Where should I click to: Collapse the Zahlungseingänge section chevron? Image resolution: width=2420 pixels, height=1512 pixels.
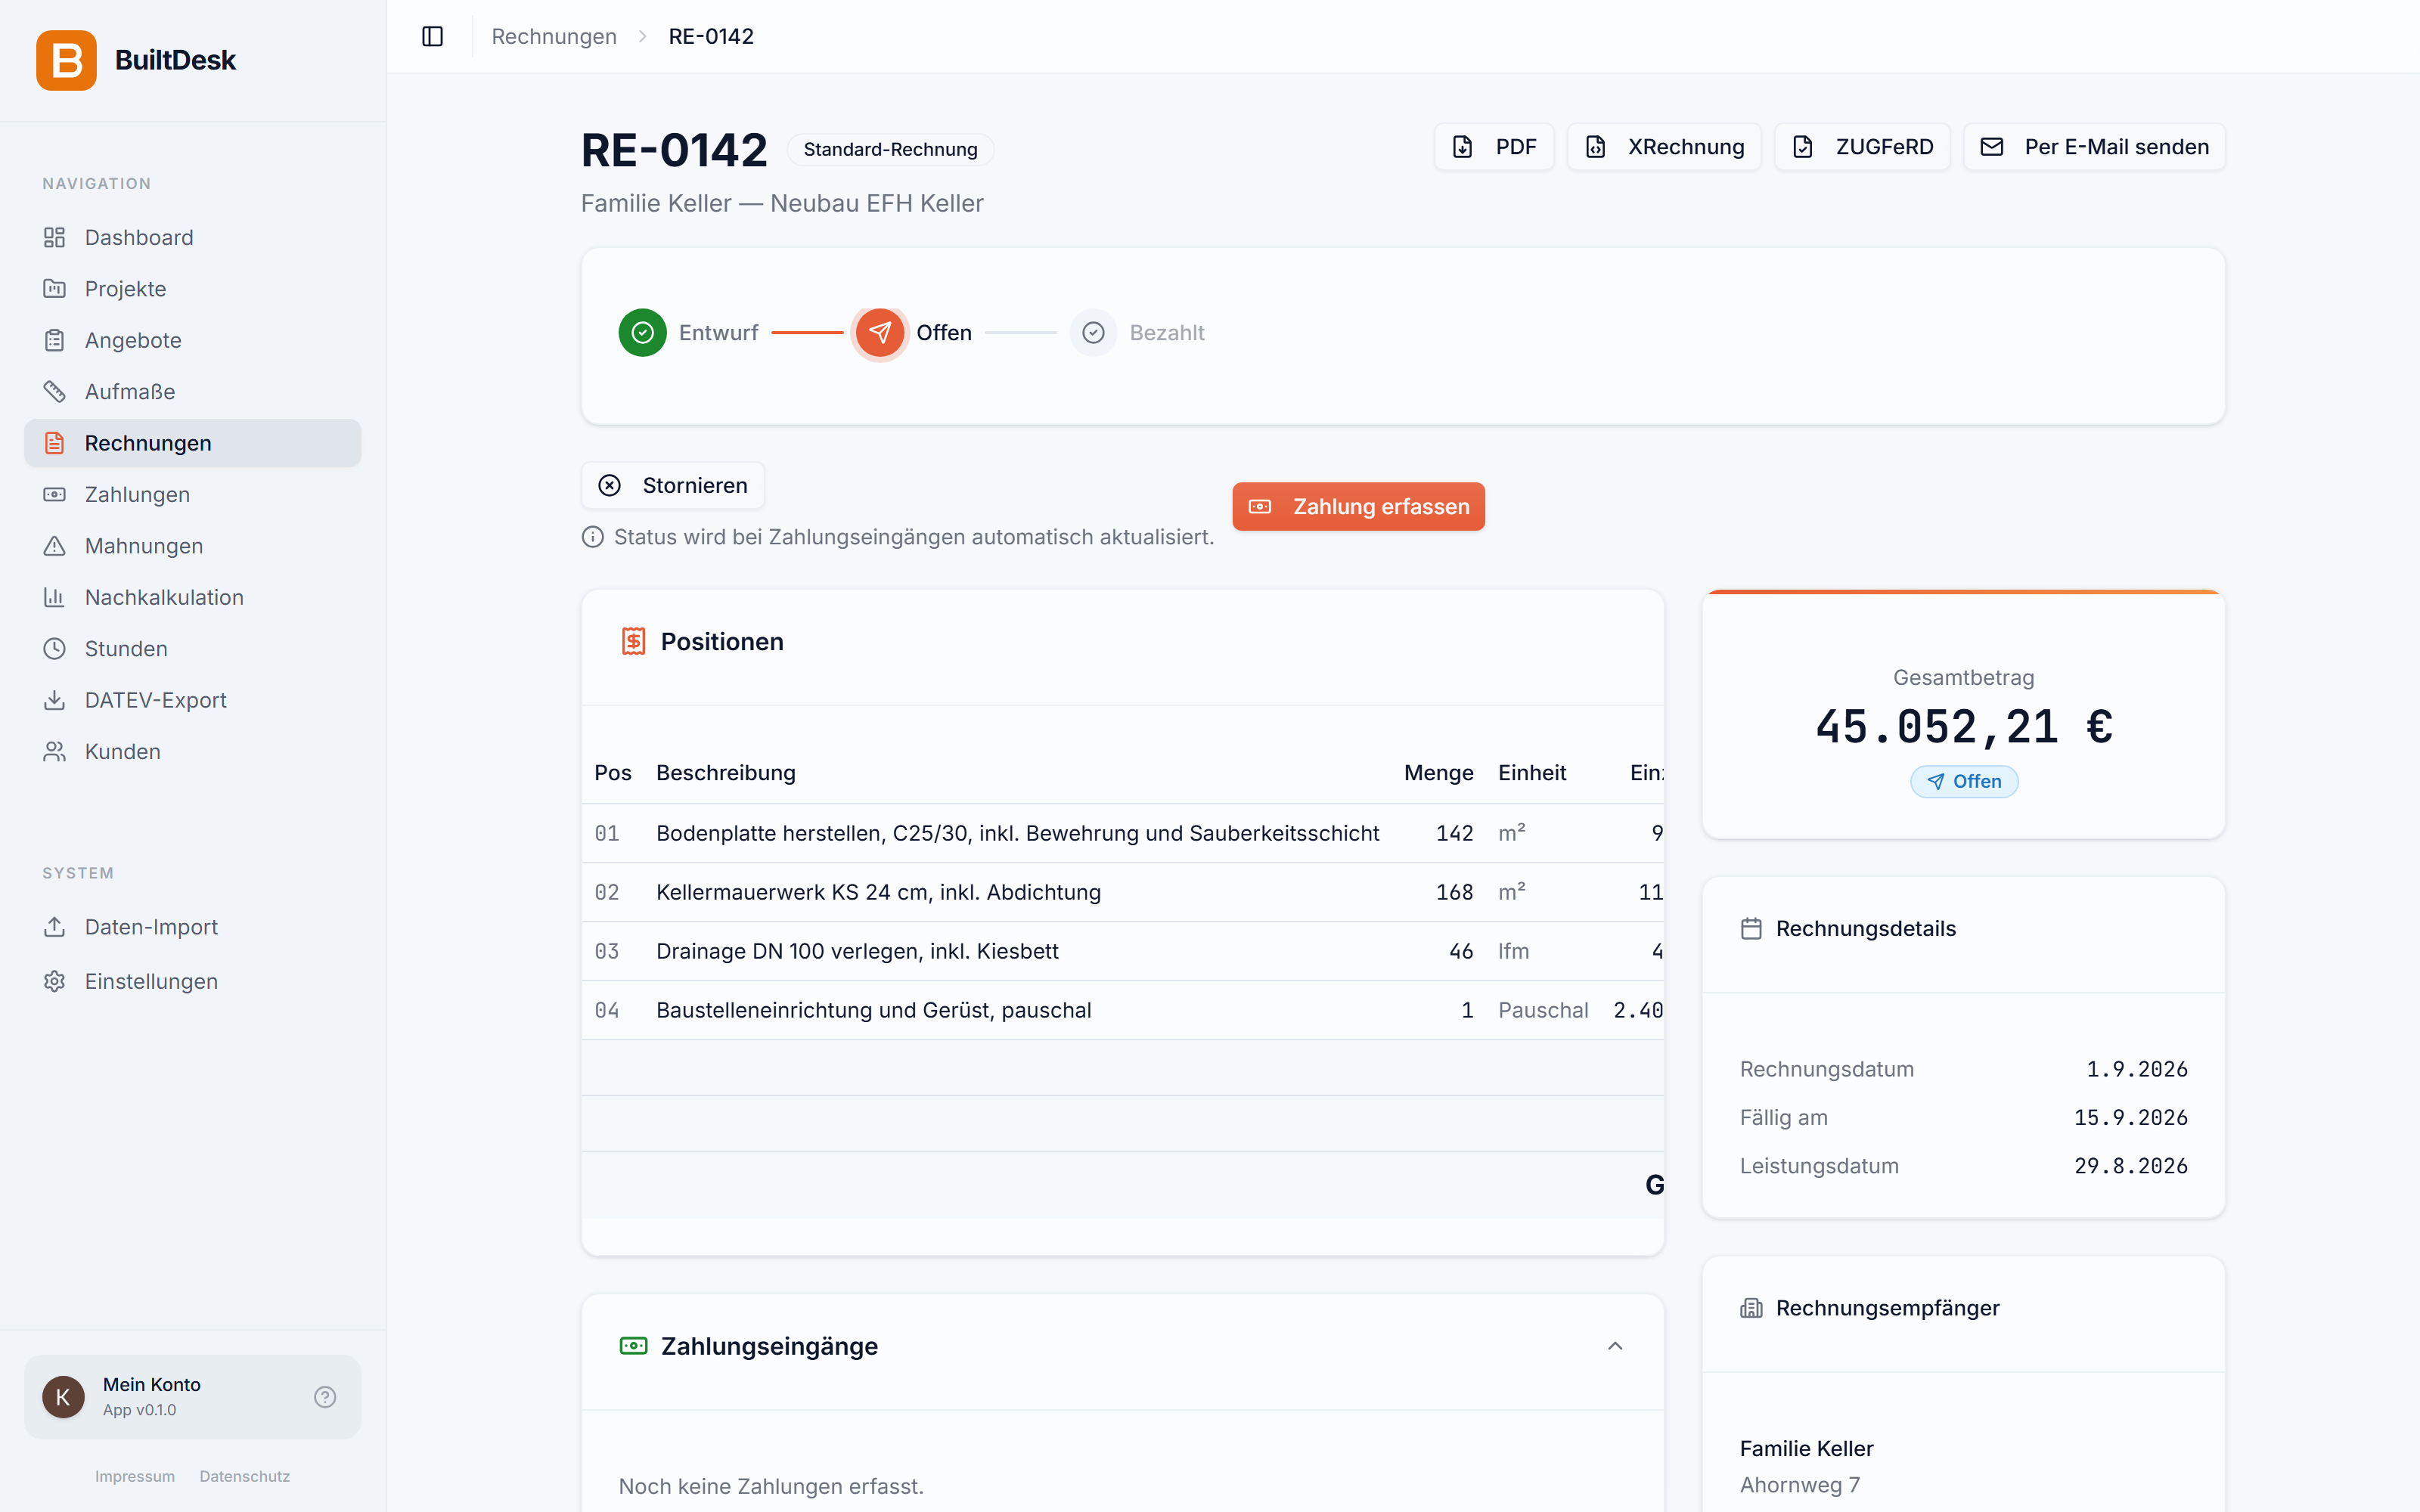point(1615,1346)
